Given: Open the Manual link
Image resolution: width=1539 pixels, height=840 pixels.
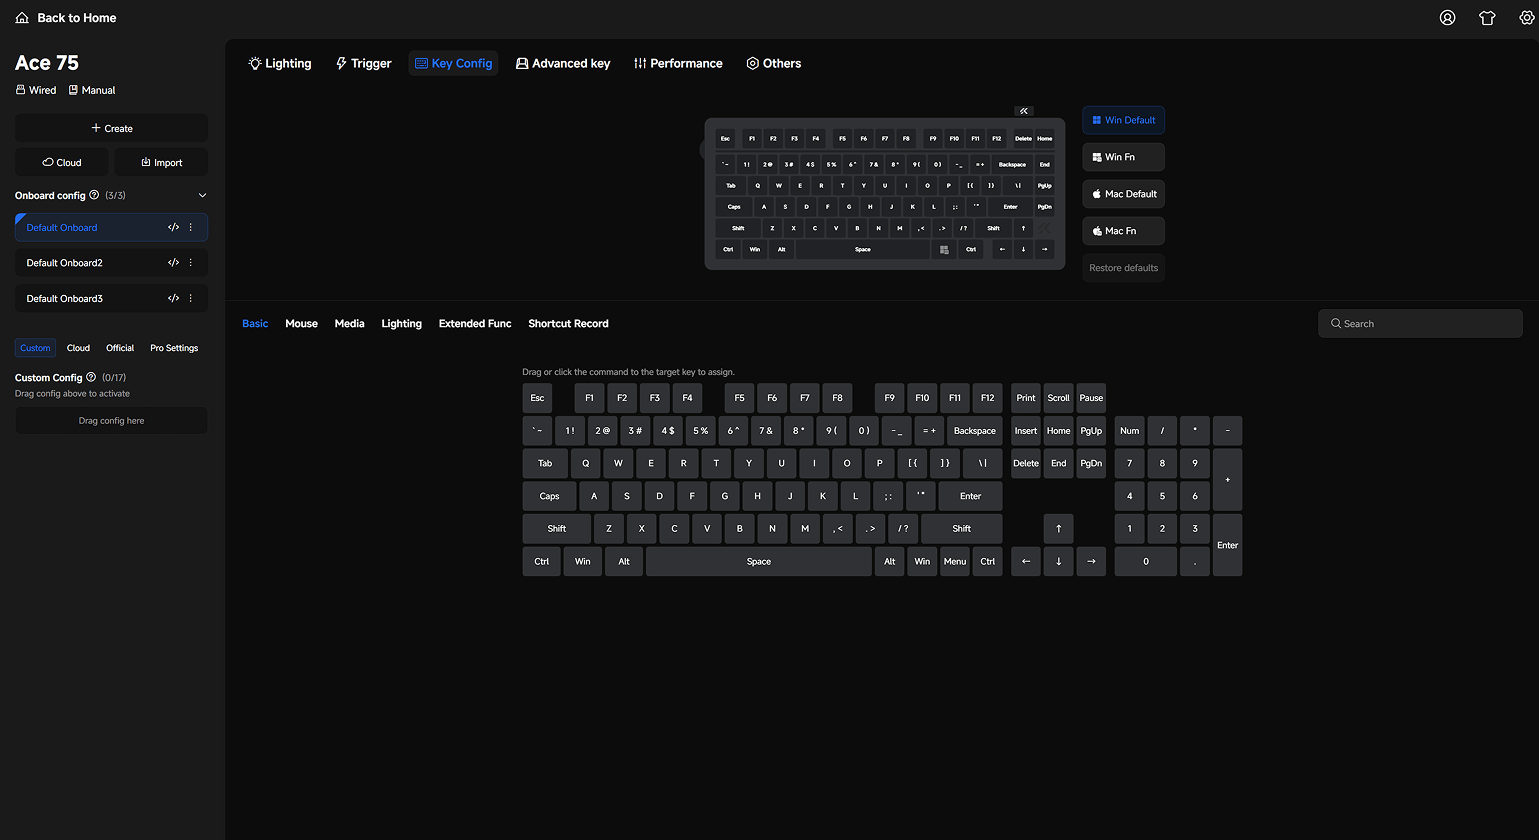Looking at the screenshot, I should click(92, 90).
